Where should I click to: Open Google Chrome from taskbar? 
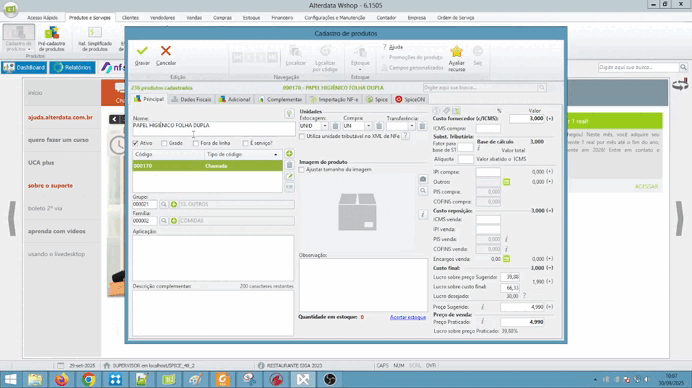[88, 379]
